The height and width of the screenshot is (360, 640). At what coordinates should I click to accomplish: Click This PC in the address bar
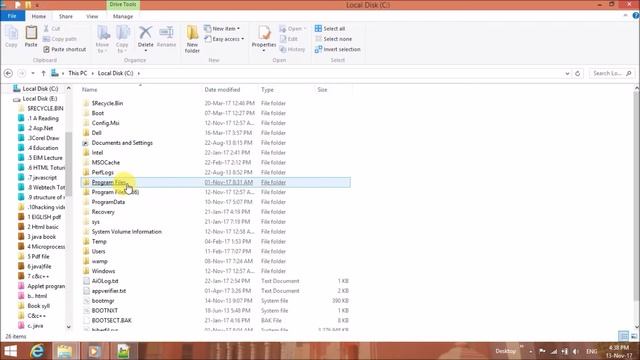78,73
